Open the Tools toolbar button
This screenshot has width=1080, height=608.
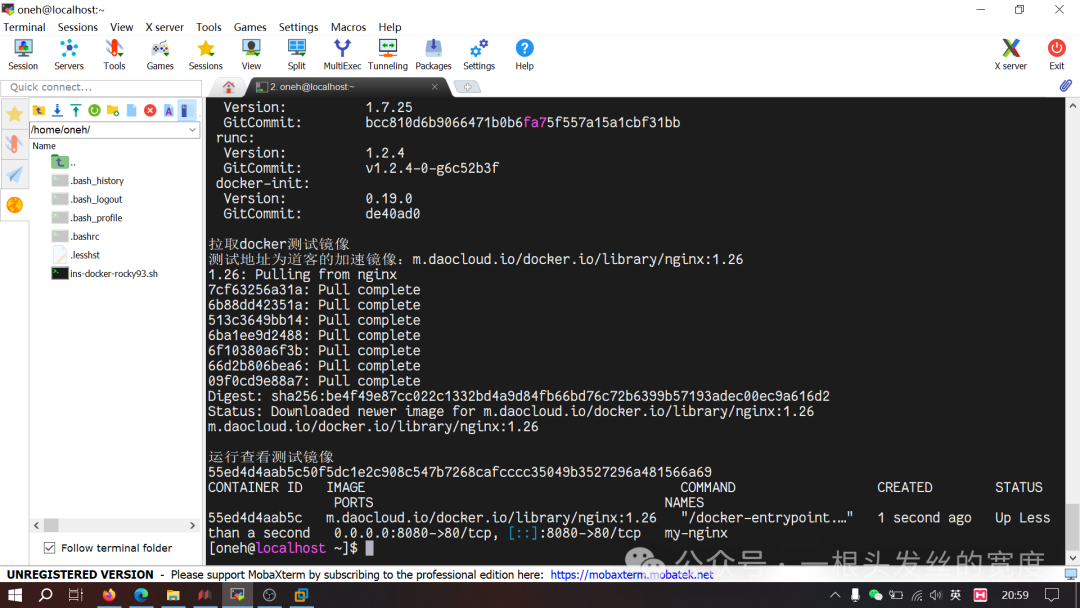(114, 54)
